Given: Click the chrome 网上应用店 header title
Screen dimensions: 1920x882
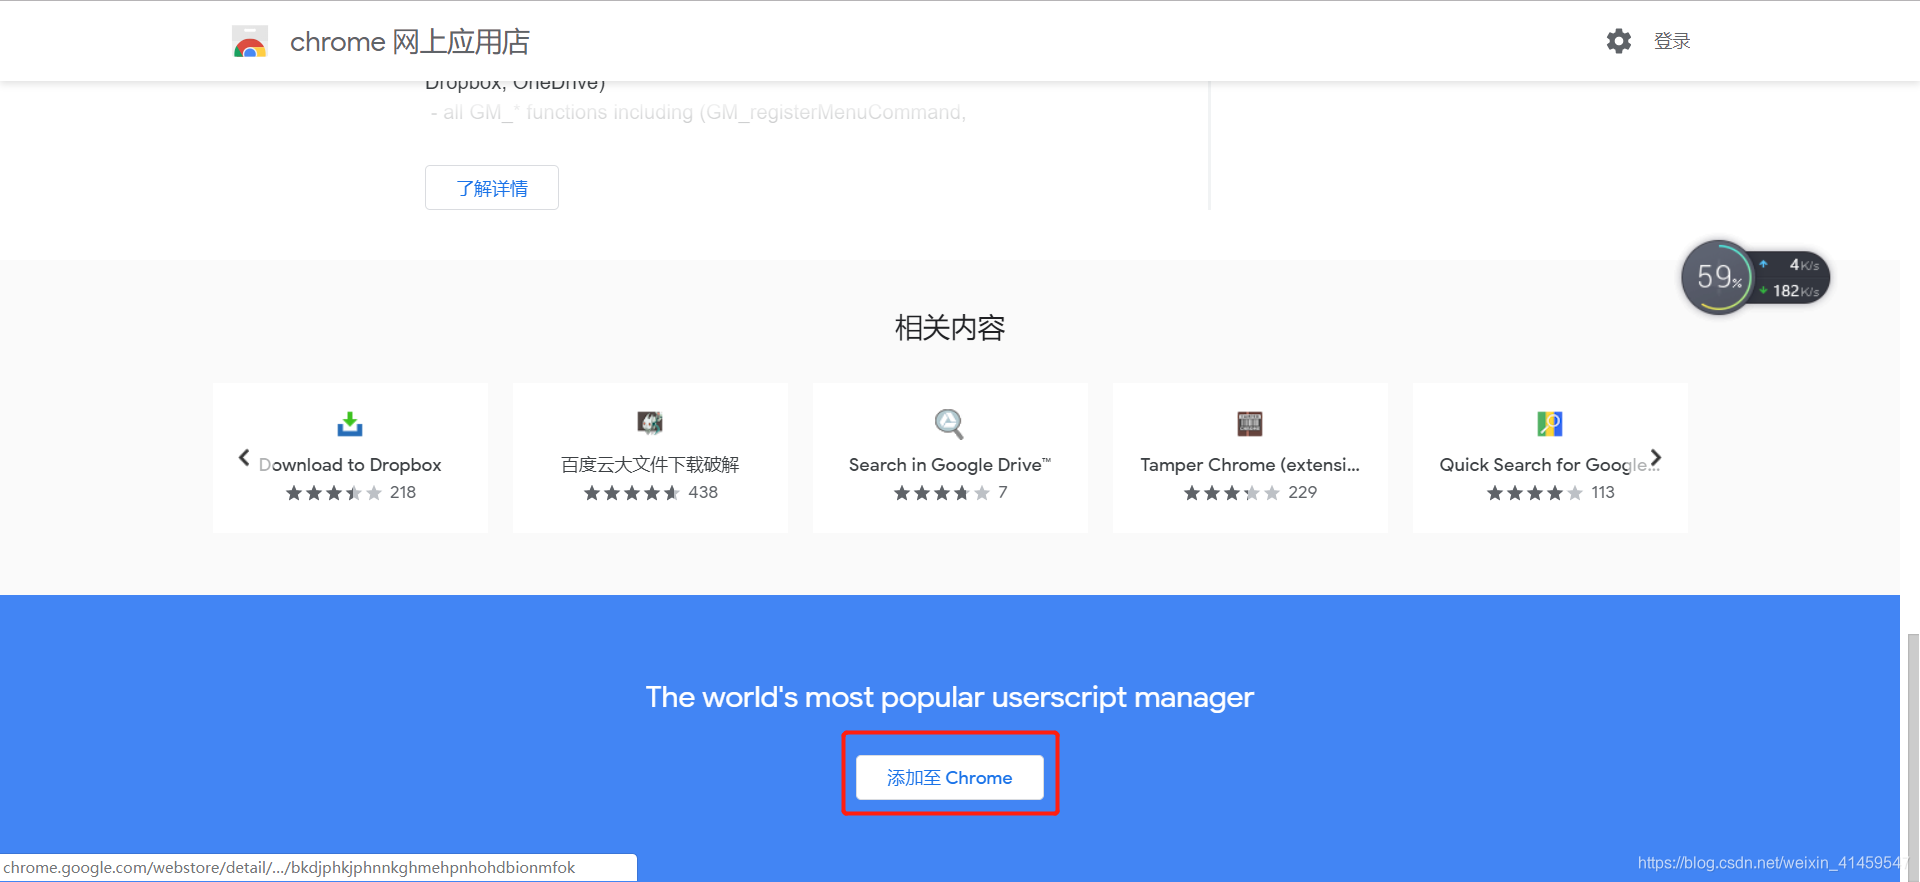Looking at the screenshot, I should point(410,42).
